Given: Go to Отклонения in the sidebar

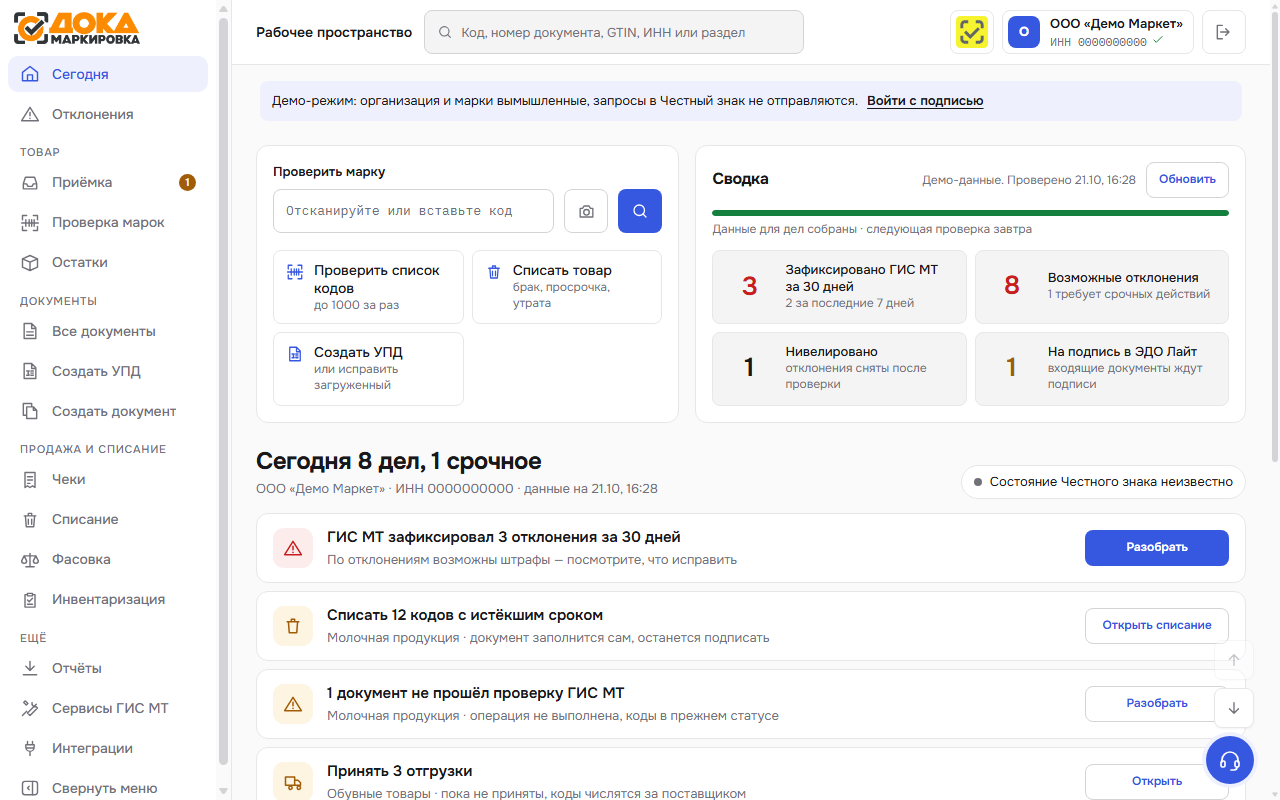Looking at the screenshot, I should click(108, 114).
